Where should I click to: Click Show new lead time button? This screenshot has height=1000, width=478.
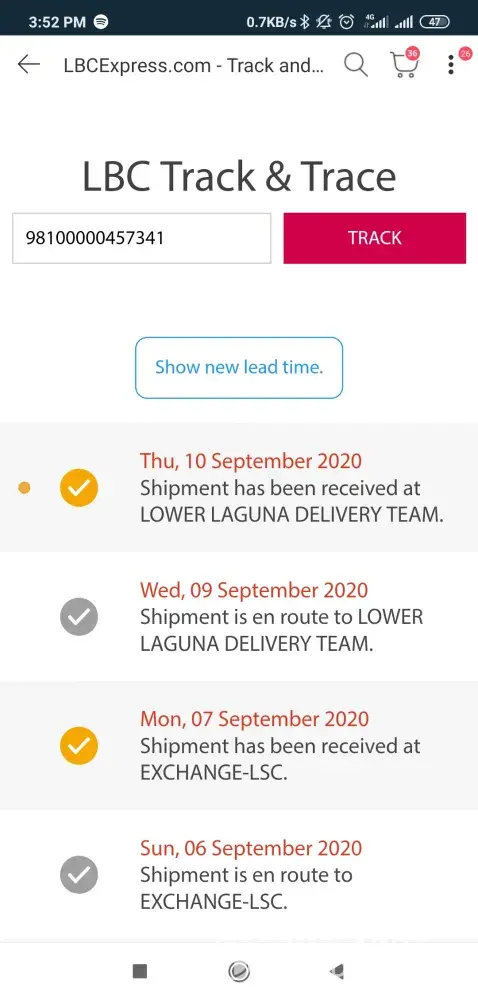[239, 368]
